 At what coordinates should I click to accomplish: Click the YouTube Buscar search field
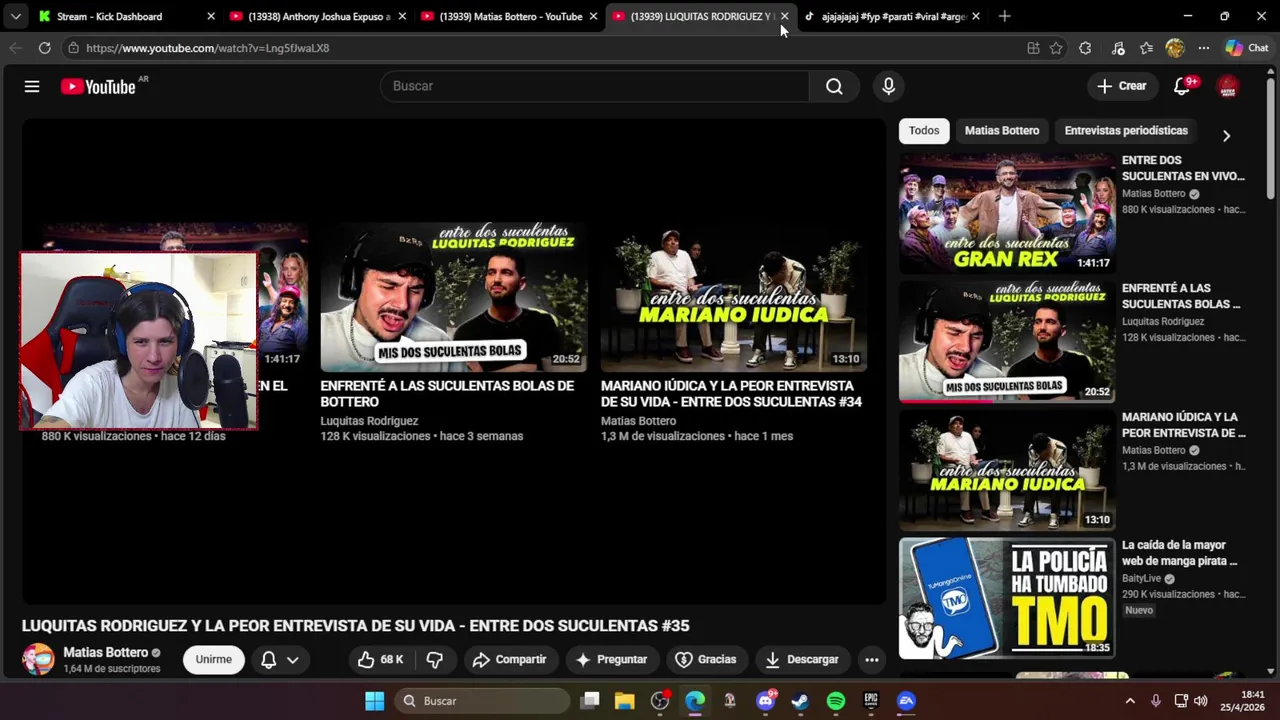594,86
